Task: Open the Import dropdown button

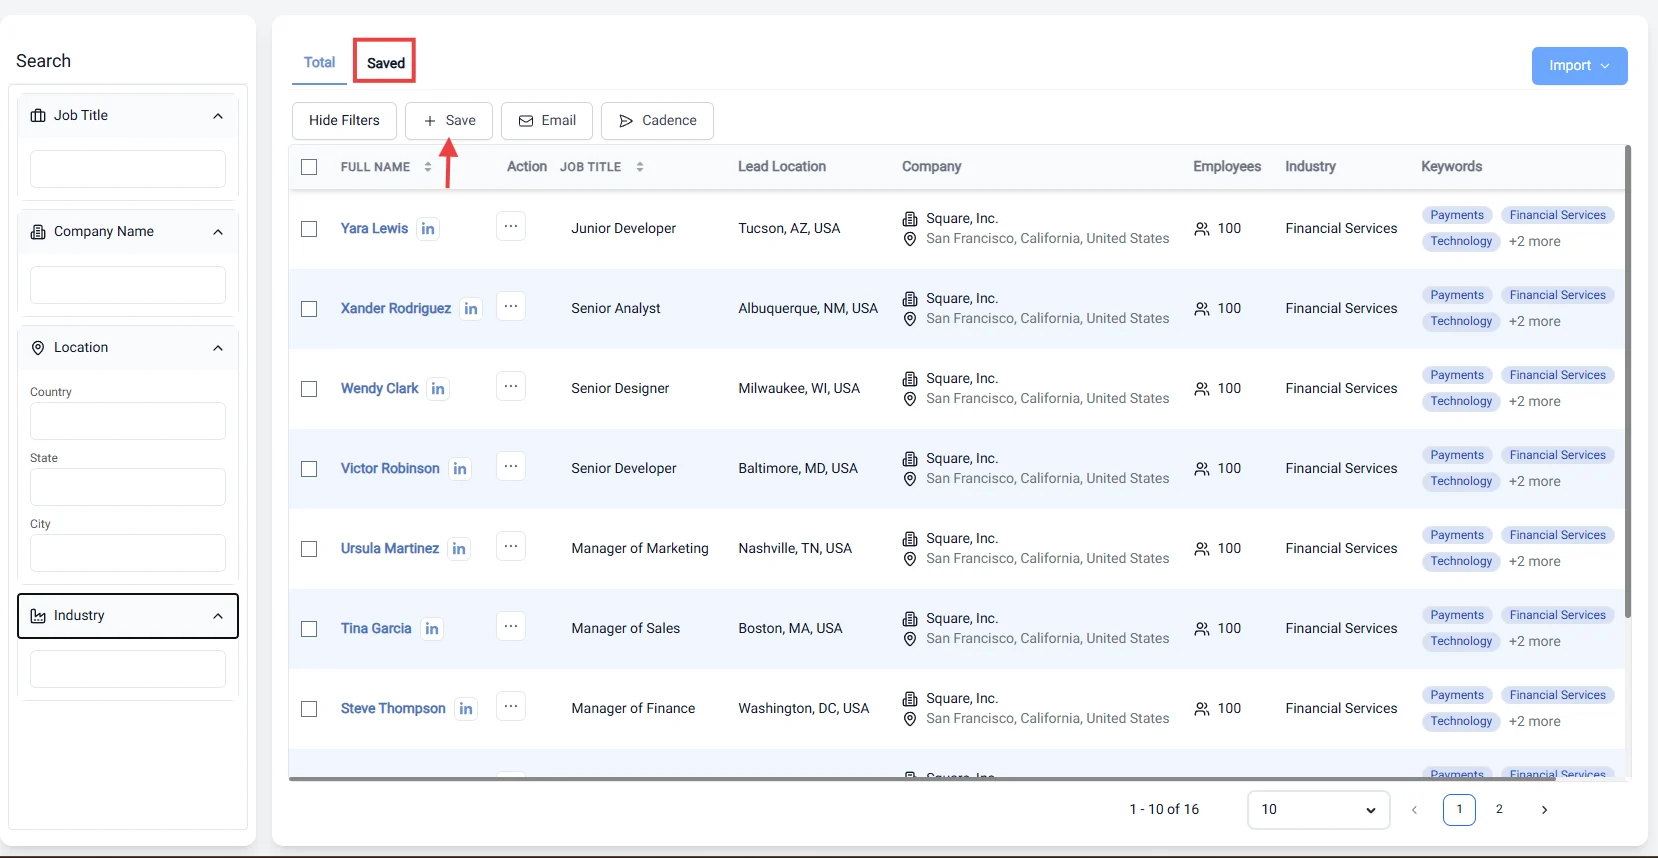Action: 1579,66
